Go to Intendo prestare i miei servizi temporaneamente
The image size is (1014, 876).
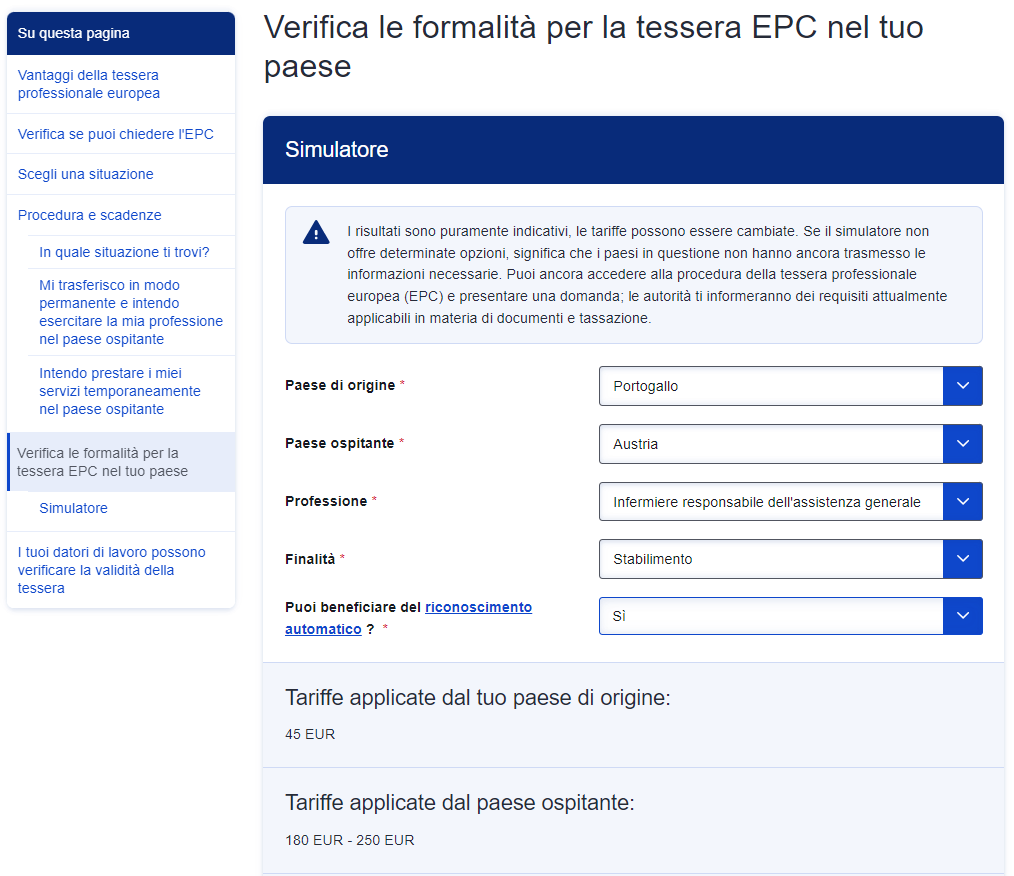click(x=120, y=391)
